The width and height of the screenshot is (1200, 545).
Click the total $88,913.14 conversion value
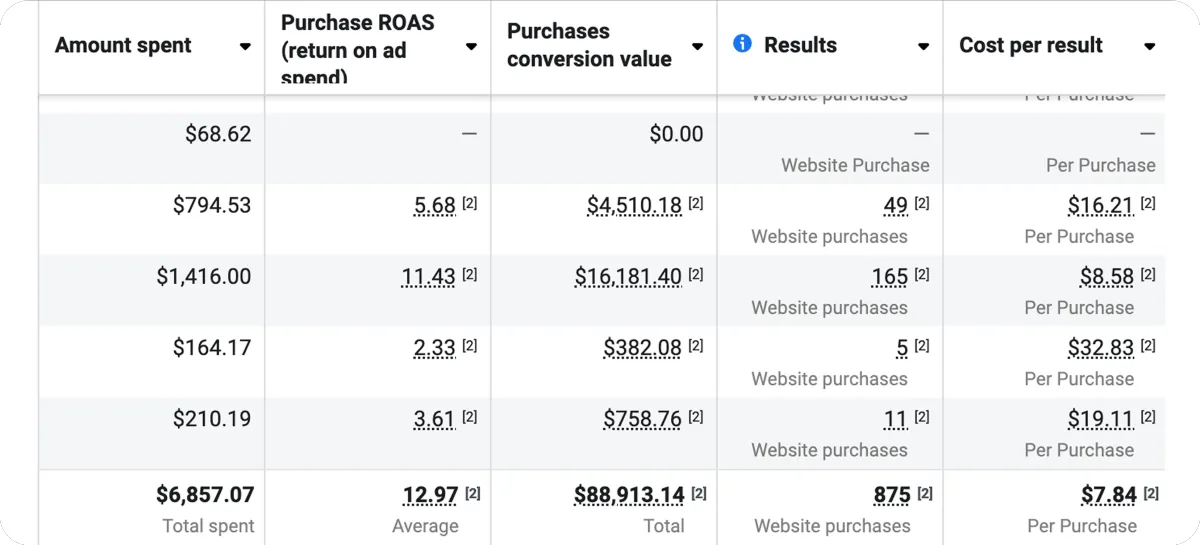(x=629, y=495)
